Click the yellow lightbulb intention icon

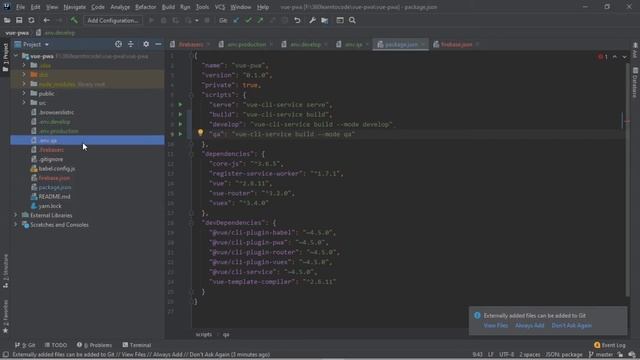[200, 133]
